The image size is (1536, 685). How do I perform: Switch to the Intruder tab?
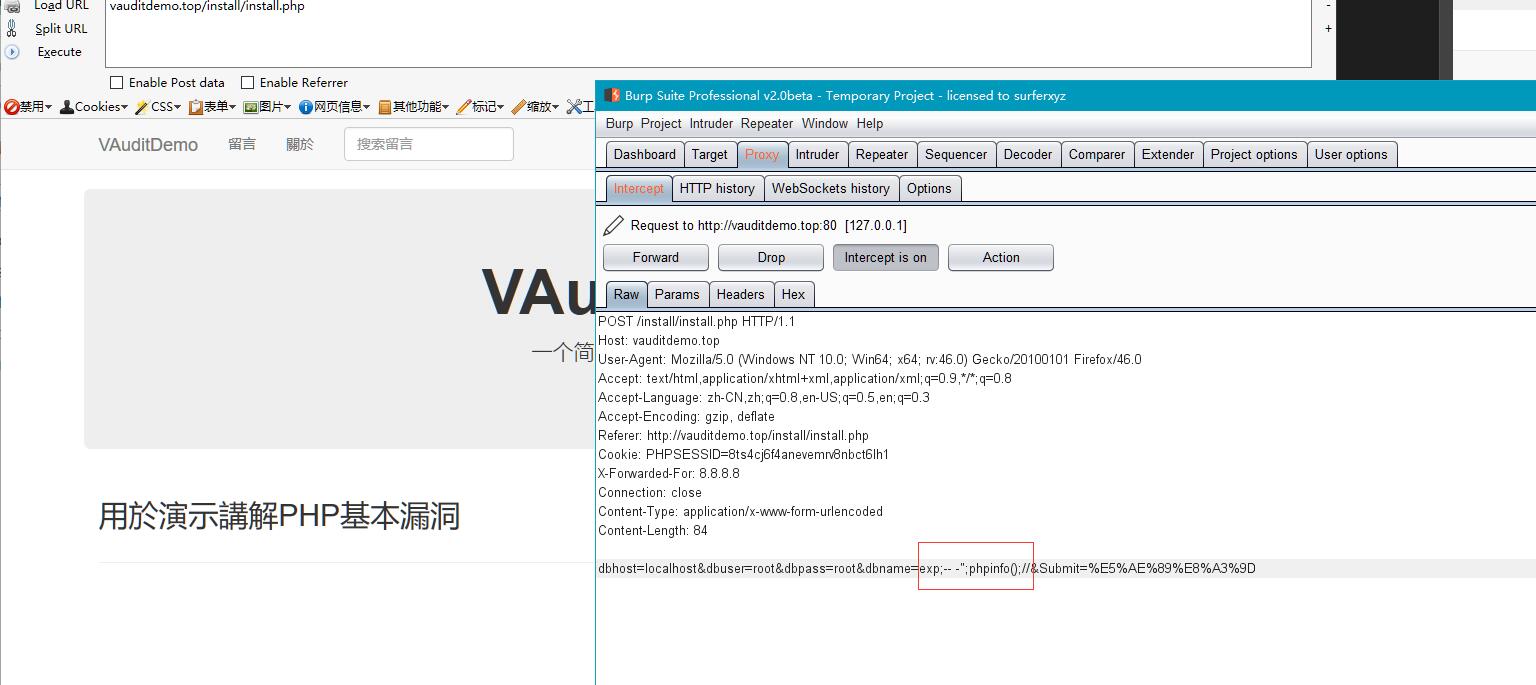[817, 155]
